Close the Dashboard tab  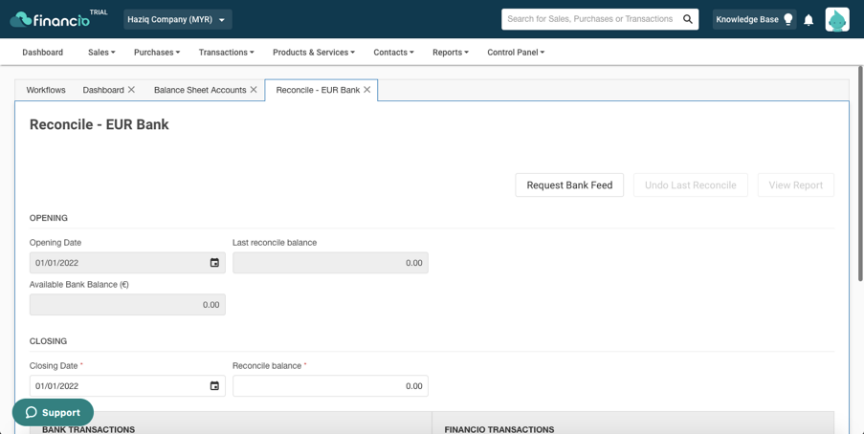pos(131,90)
